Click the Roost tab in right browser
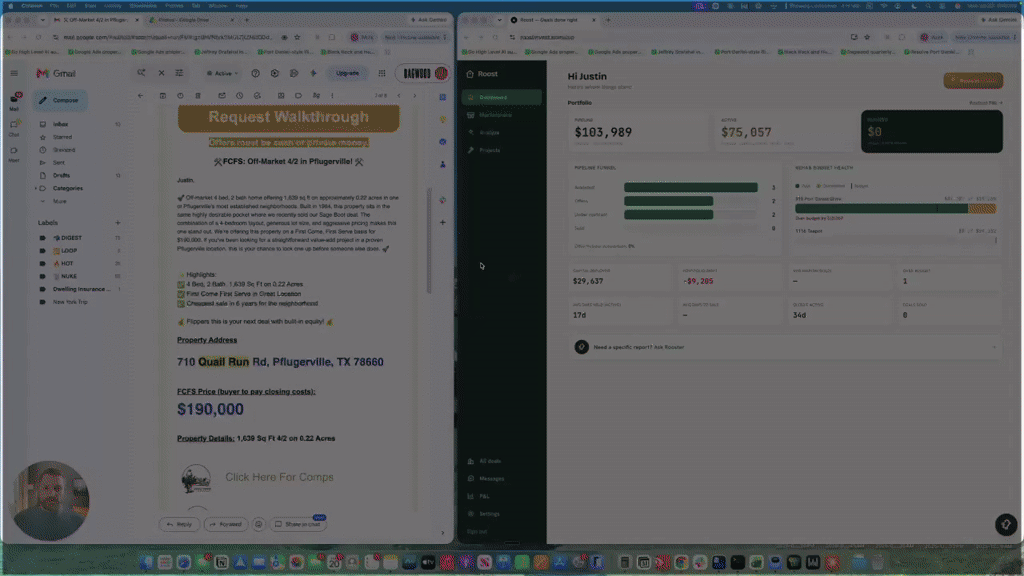The image size is (1024, 576). click(x=552, y=20)
